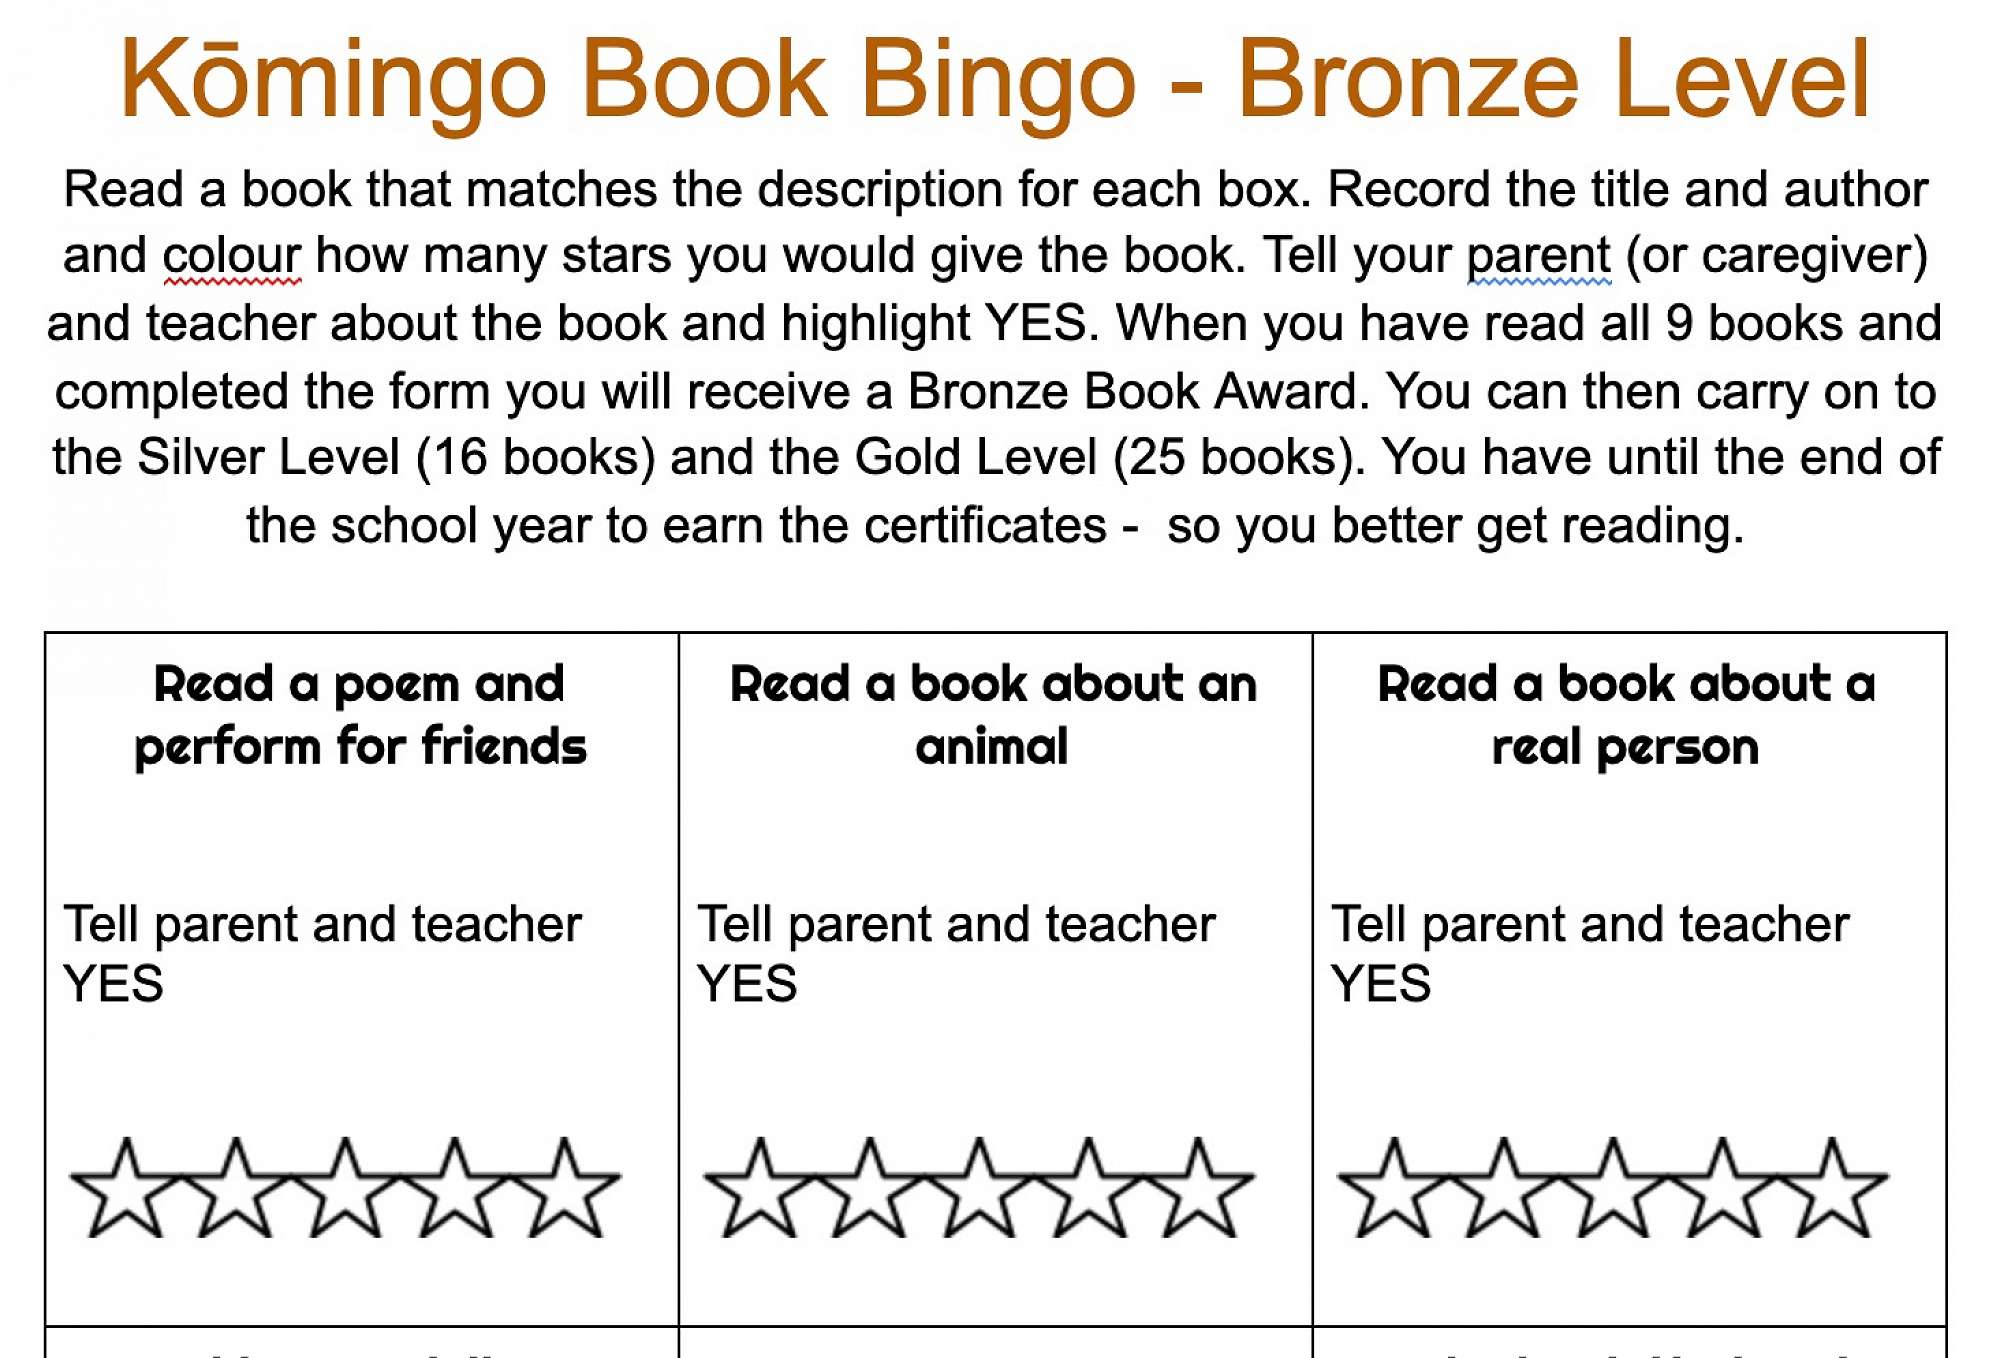Screen dimensions: 2000x1358
Task: Click the "Read a book about an animal" heading
Action: 993,715
